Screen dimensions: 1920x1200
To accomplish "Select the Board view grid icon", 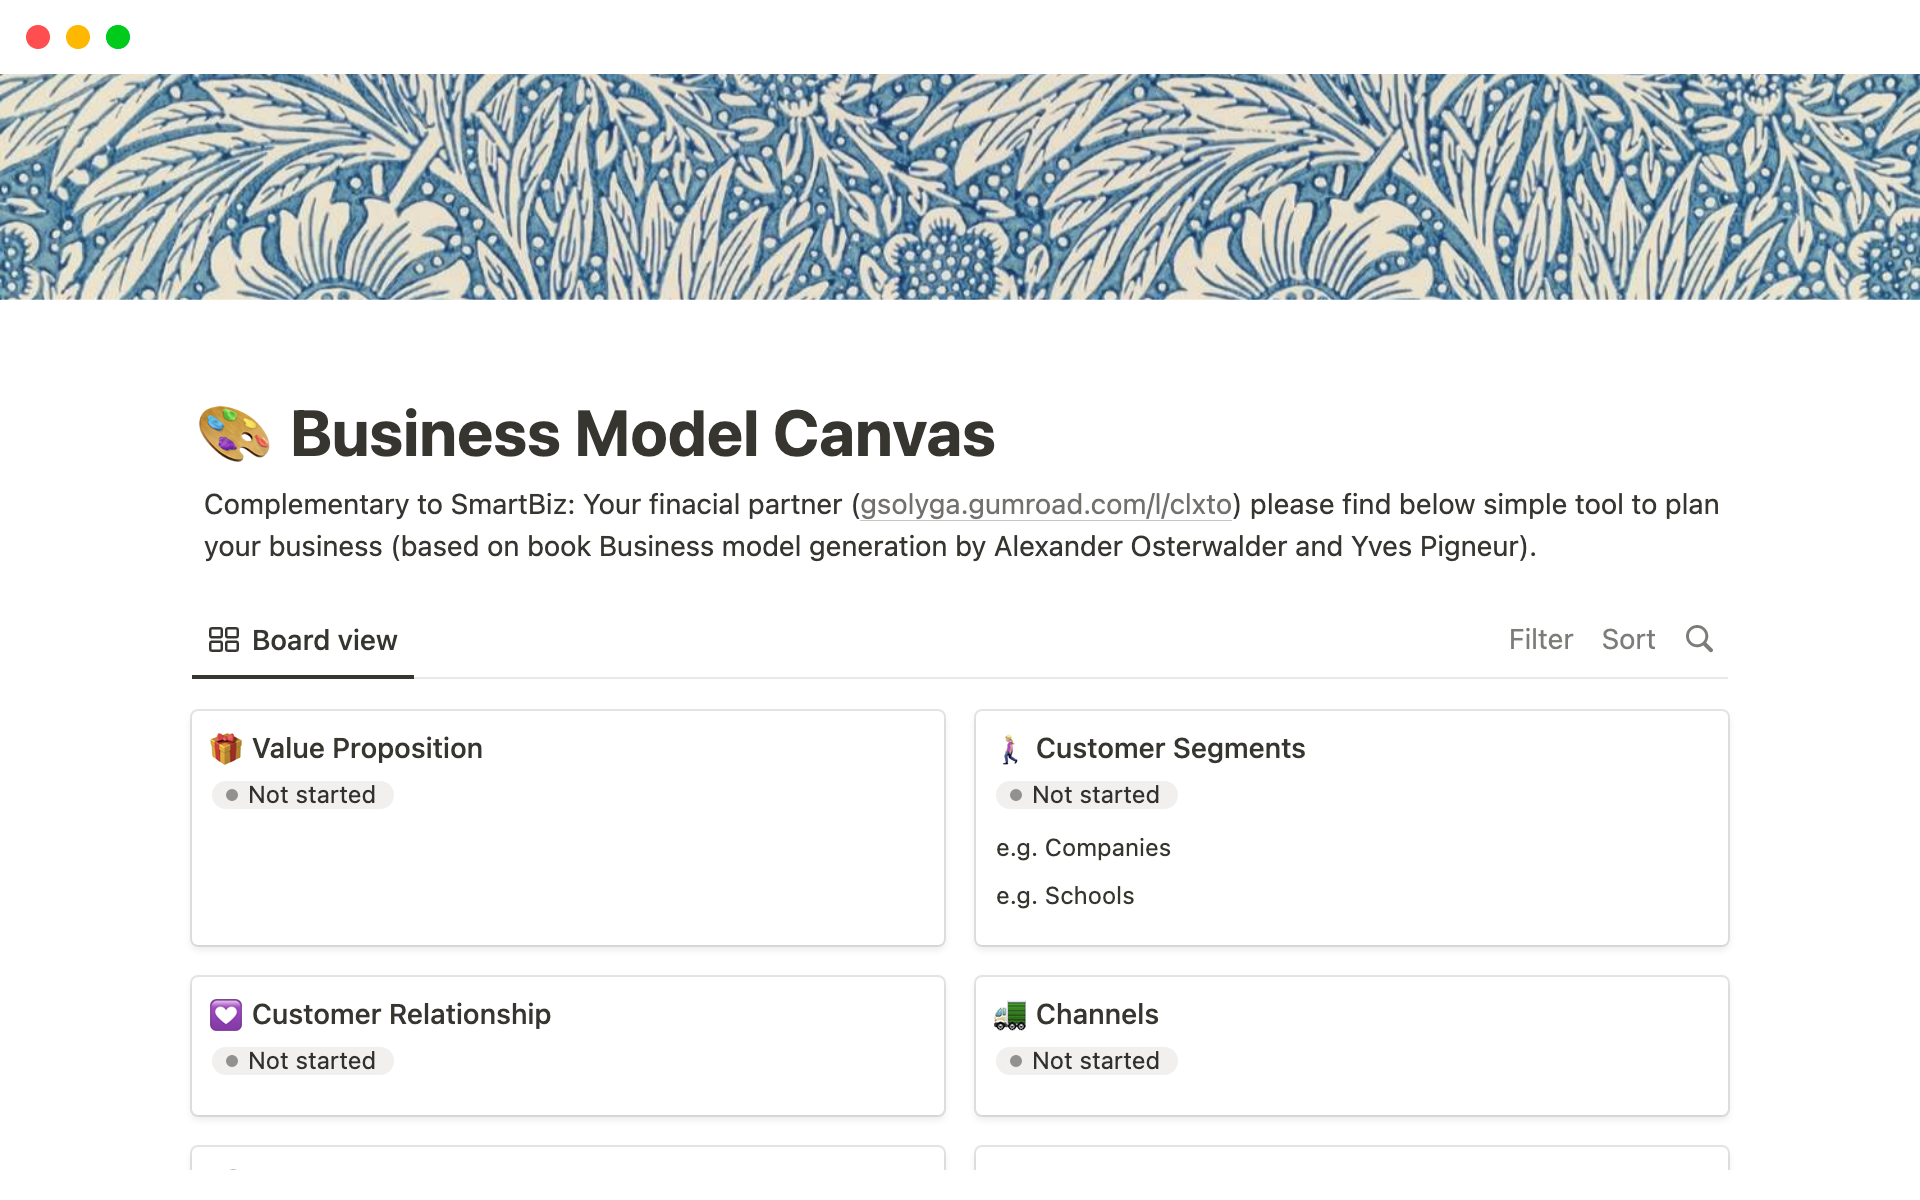I will (x=223, y=639).
